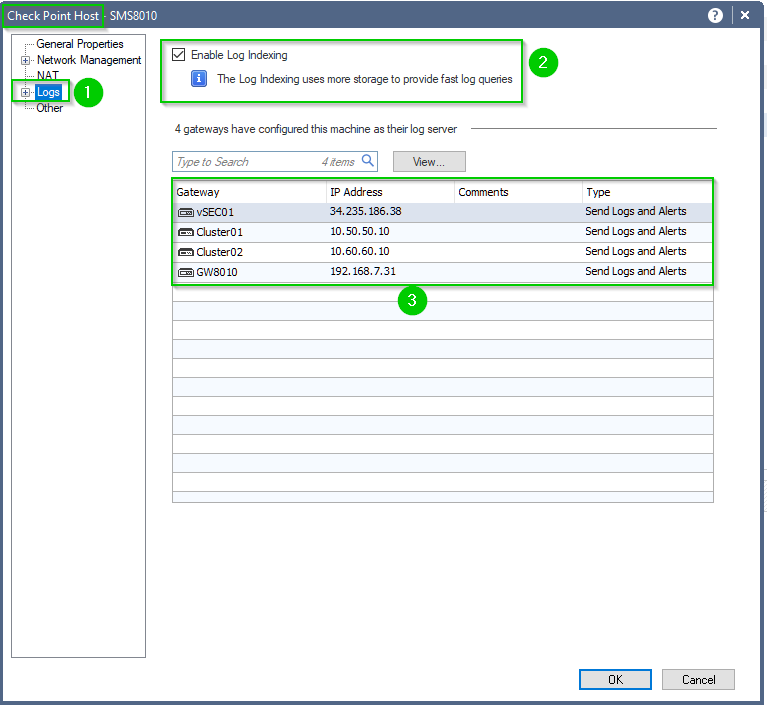Image resolution: width=767 pixels, height=705 pixels.
Task: Select NAT in the tree
Action: pyautogui.click(x=47, y=75)
